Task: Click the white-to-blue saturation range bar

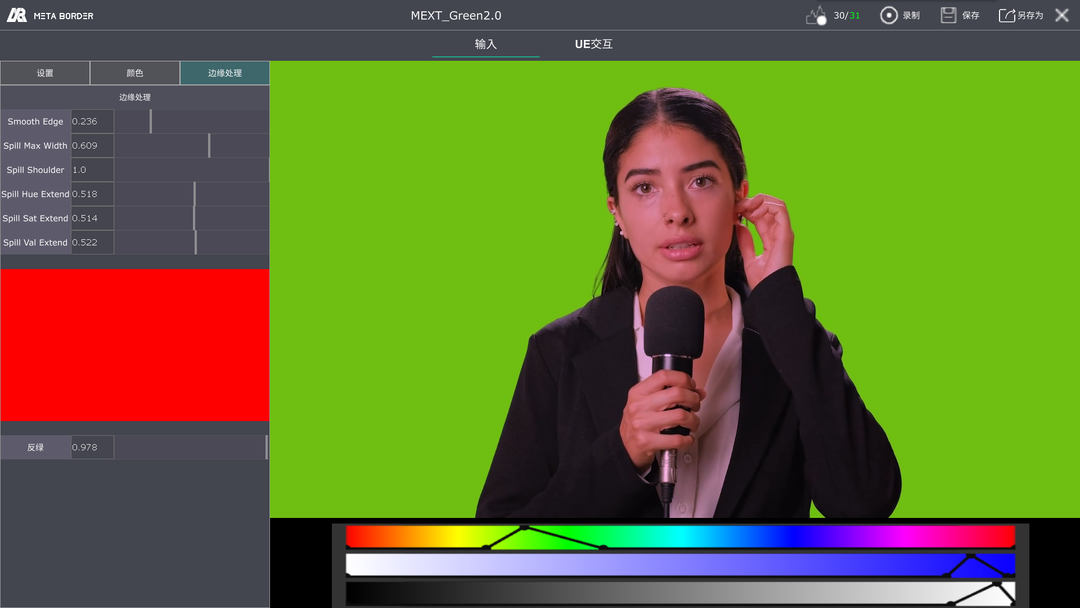Action: click(x=681, y=565)
